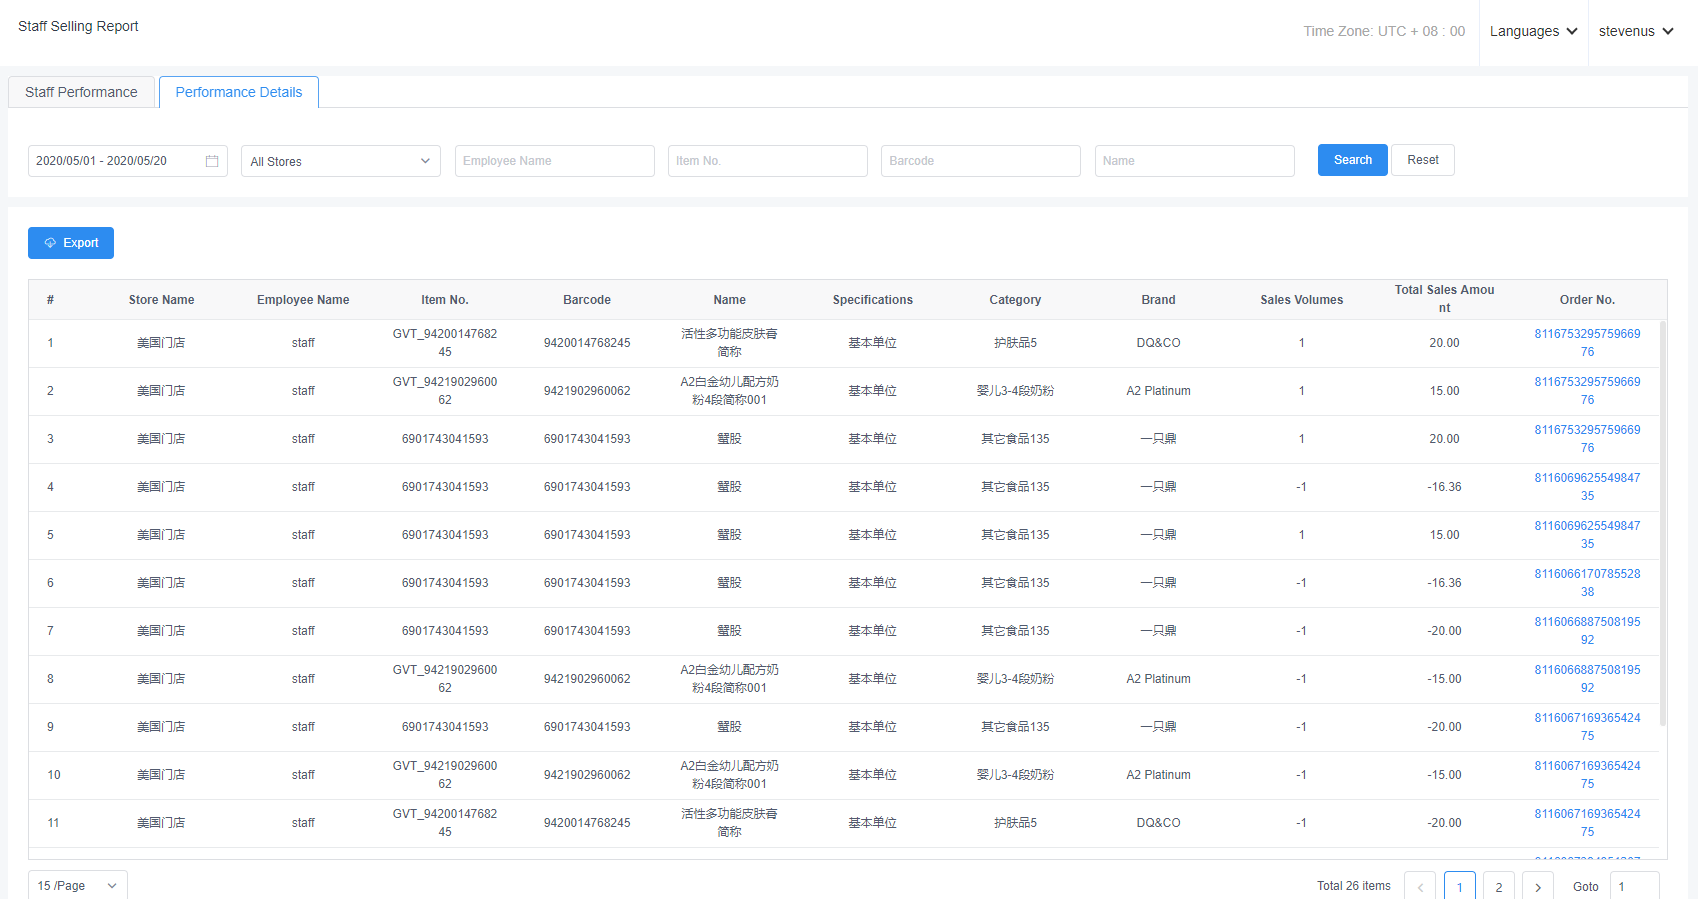Expand the All Stores dropdown

pyautogui.click(x=340, y=161)
